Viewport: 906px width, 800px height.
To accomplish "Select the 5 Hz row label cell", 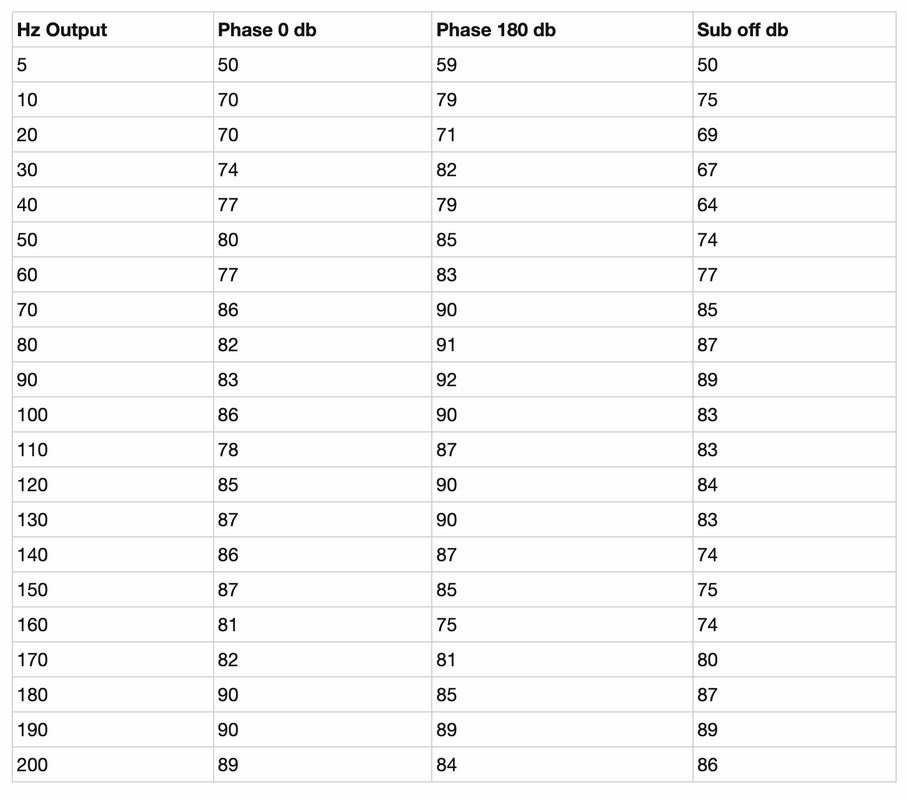I will coord(113,65).
